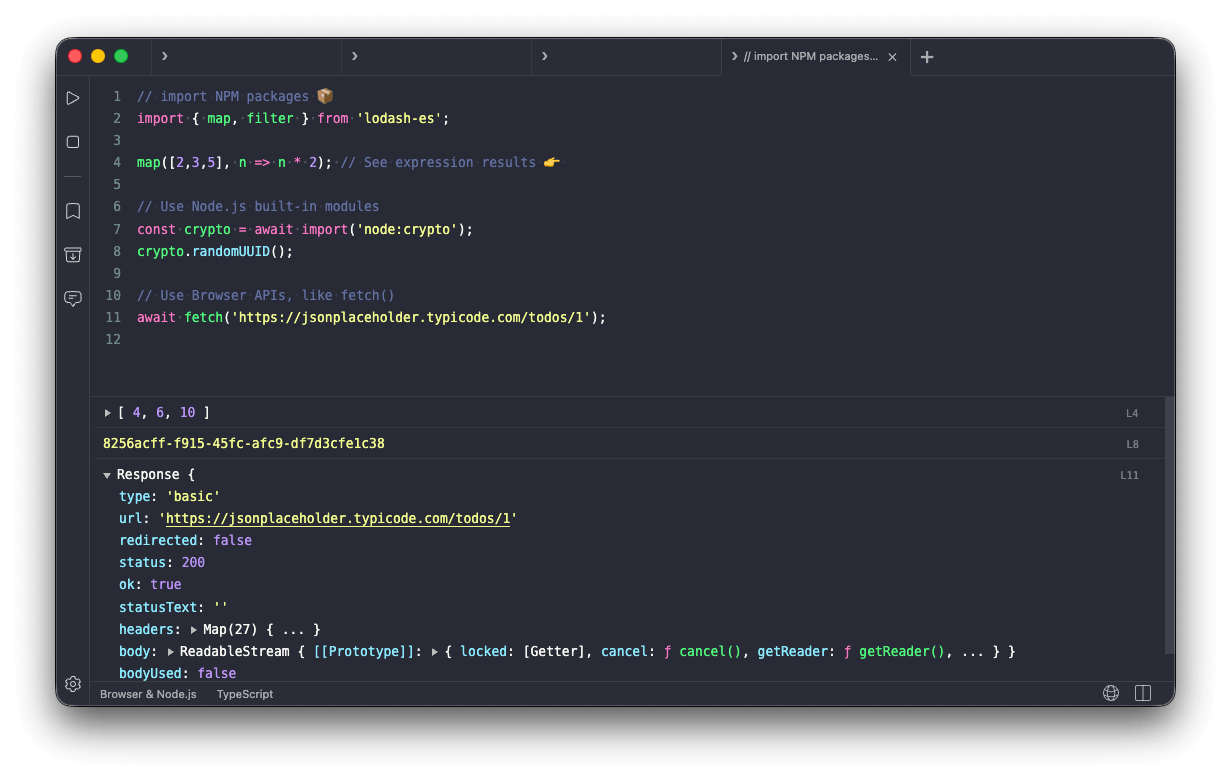Click the L4 line reference label
This screenshot has width=1231, height=780.
tap(1132, 413)
